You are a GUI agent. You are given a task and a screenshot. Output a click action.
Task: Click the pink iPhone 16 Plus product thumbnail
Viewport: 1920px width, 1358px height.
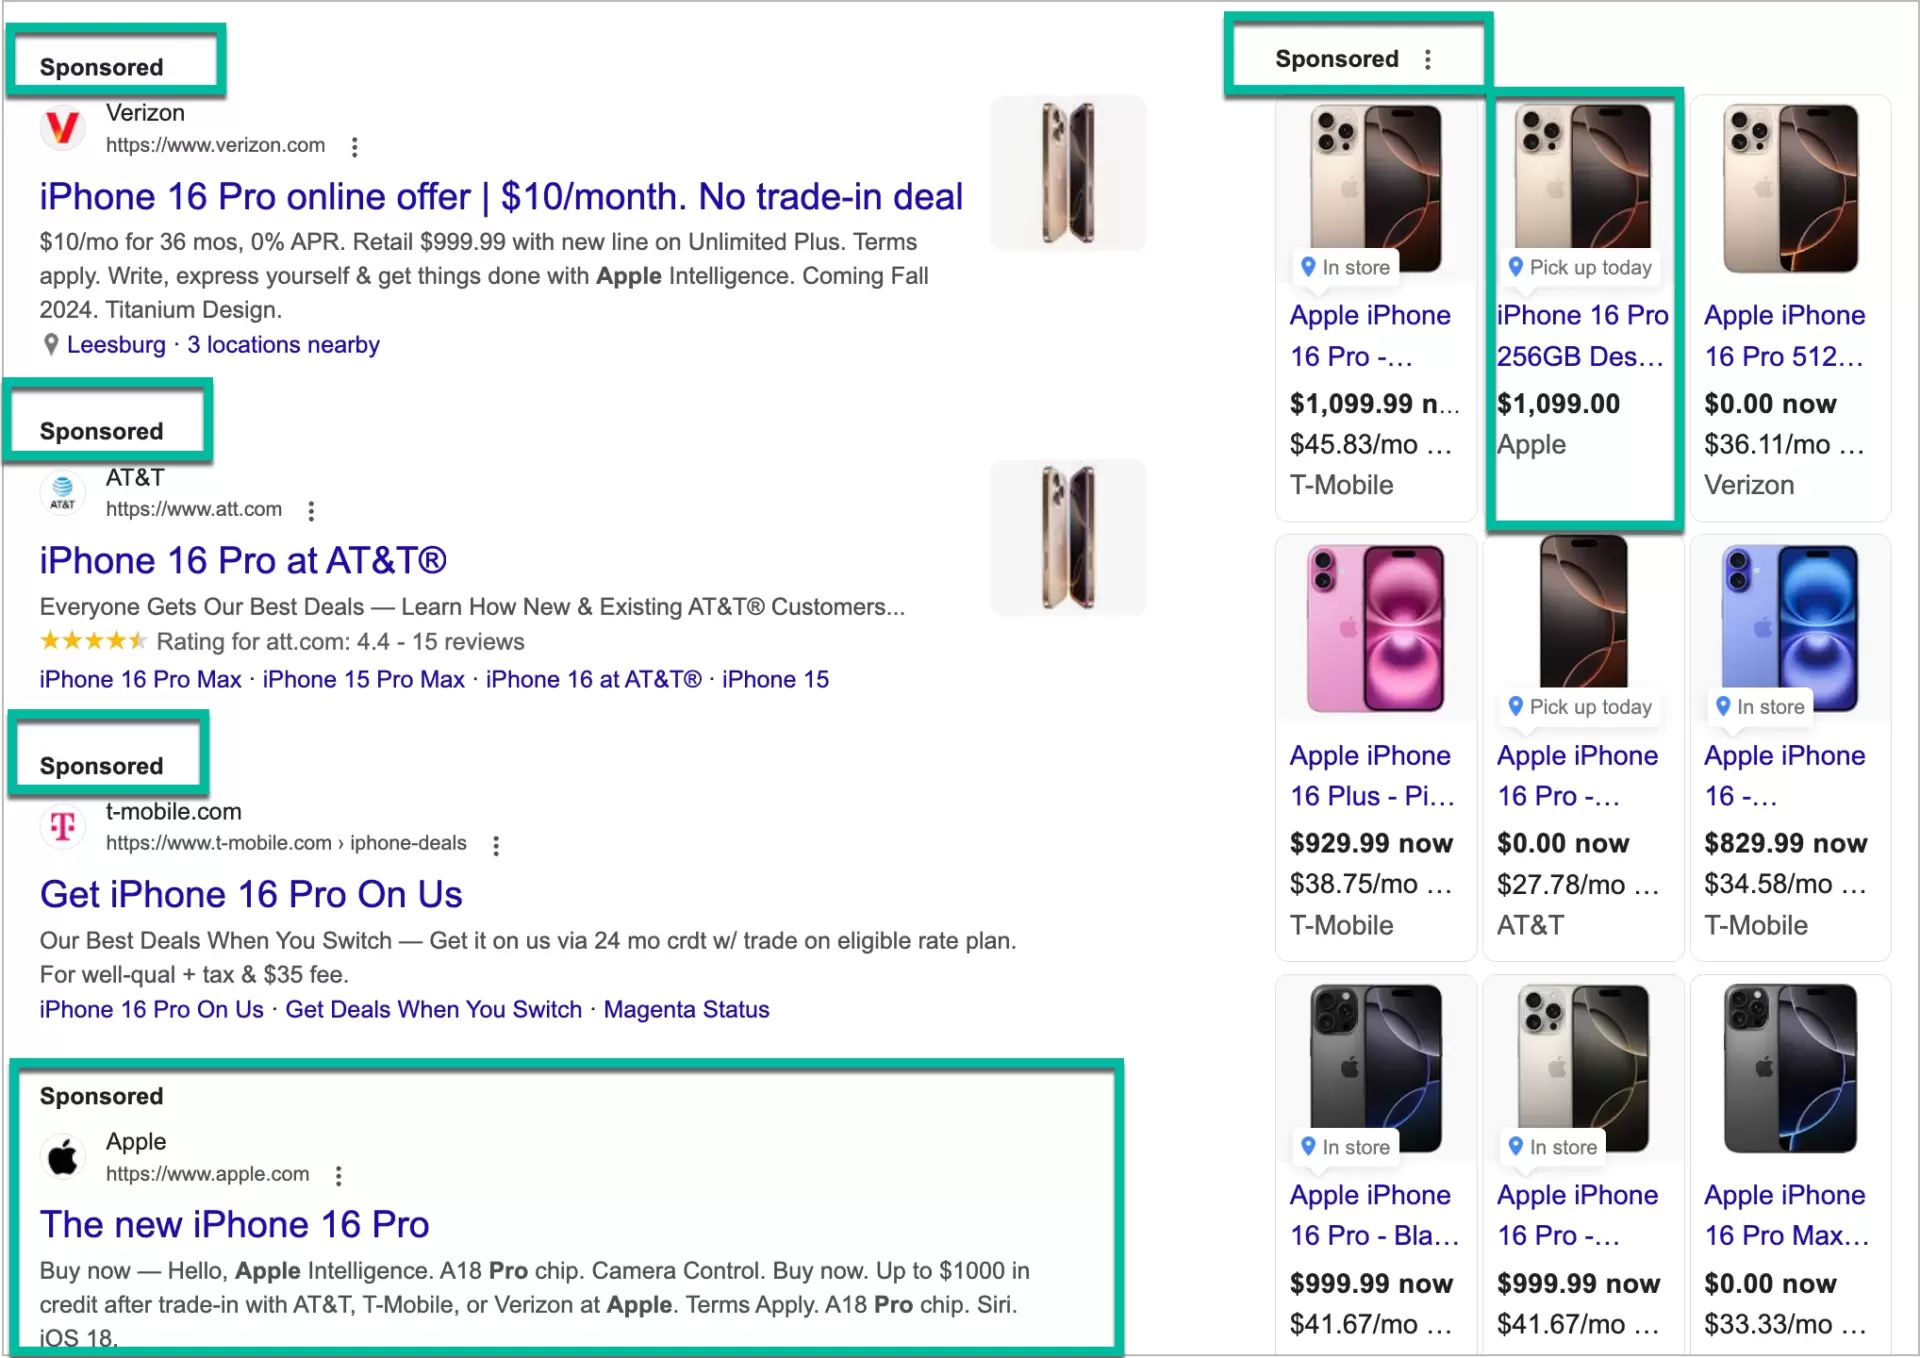pos(1374,628)
